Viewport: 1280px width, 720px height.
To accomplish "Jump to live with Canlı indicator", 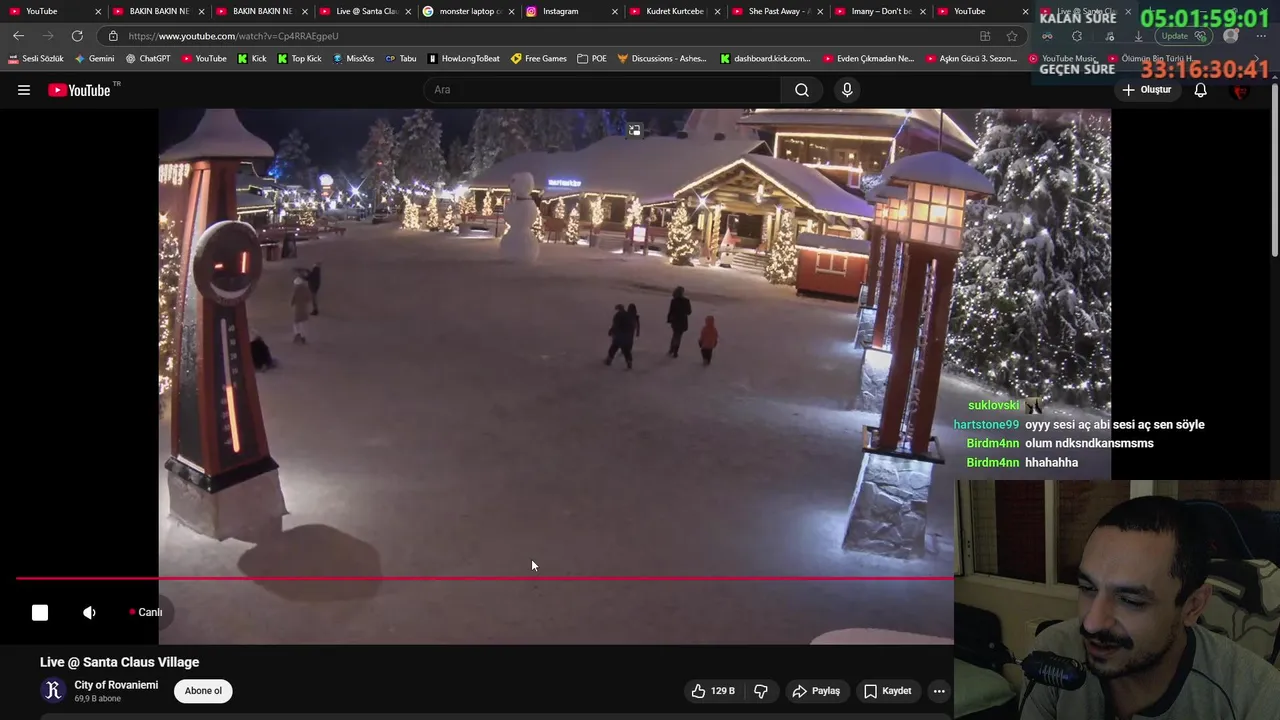I will 146,612.
